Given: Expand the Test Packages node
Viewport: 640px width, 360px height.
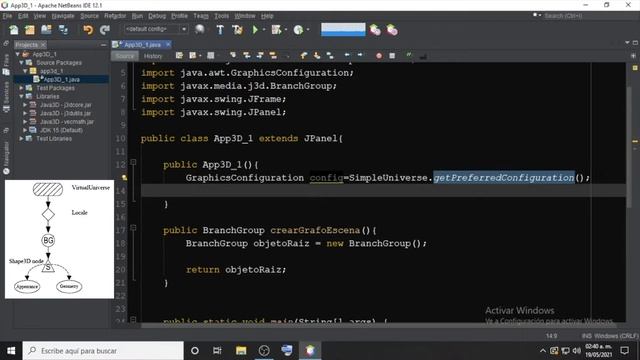Looking at the screenshot, I should click(x=21, y=88).
